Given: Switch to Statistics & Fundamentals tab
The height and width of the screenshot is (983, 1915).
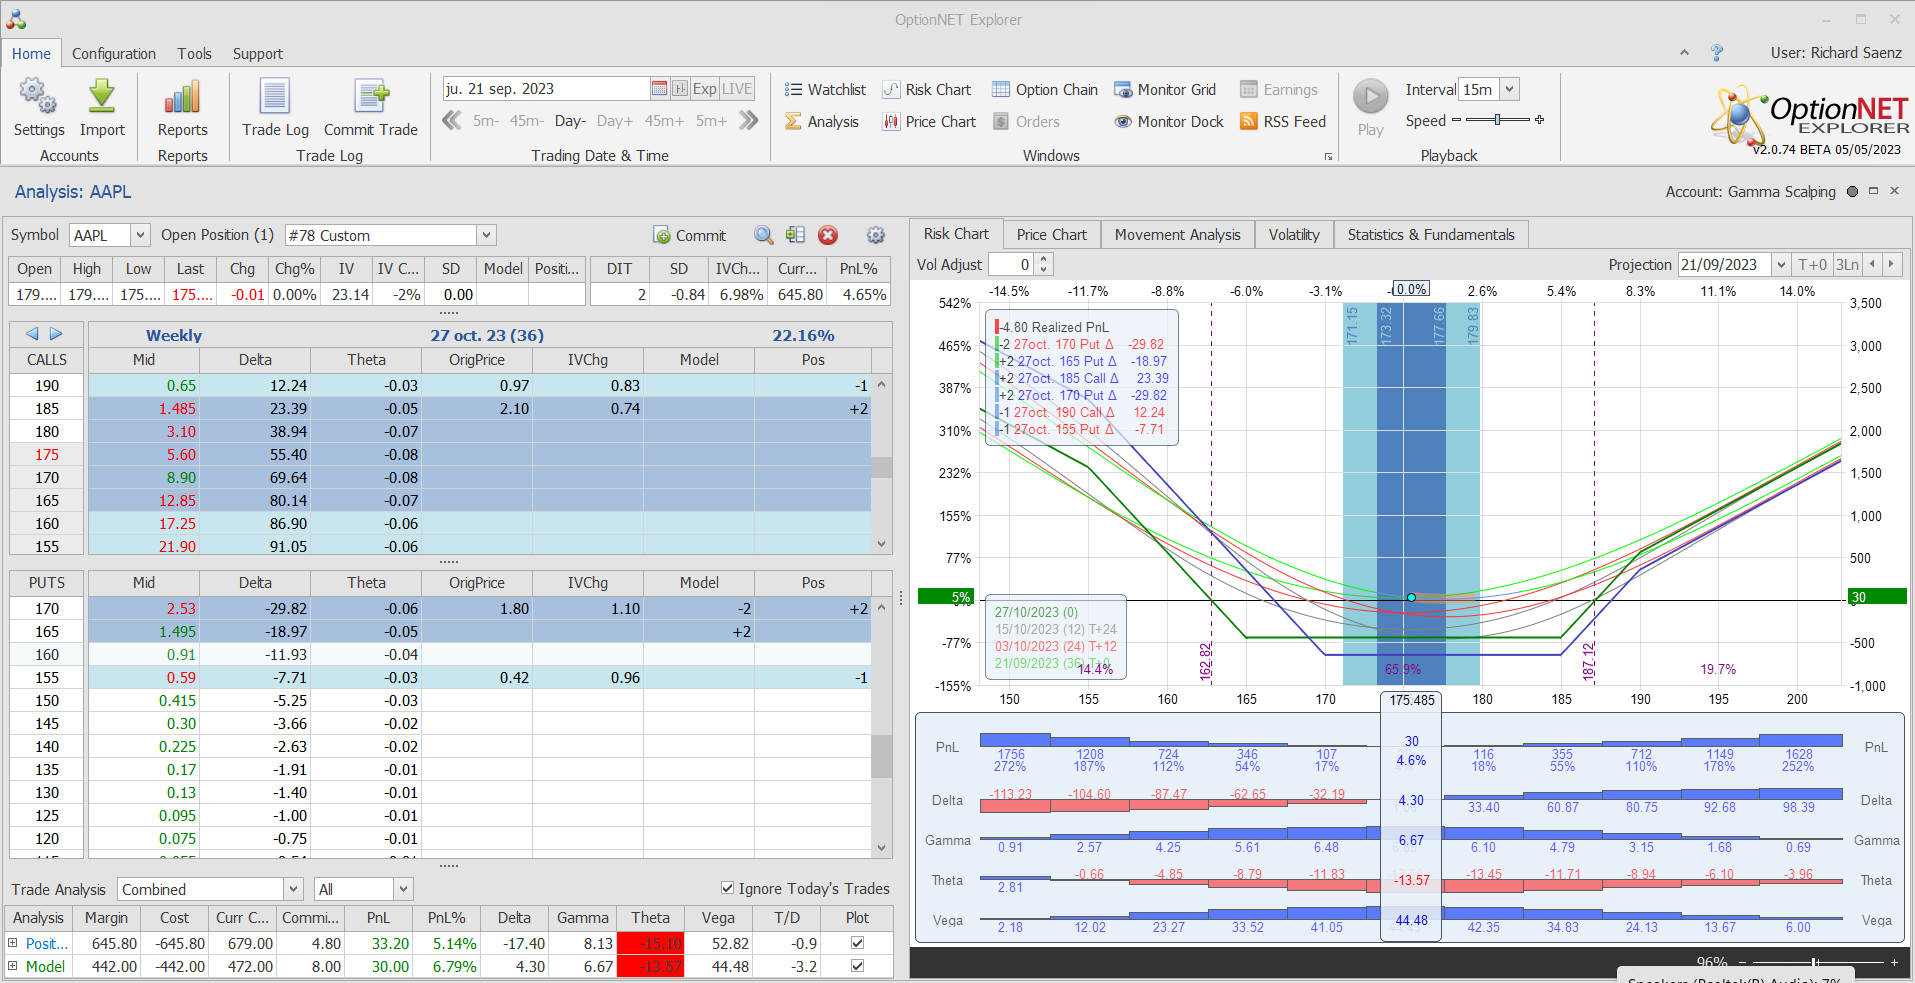Looking at the screenshot, I should pos(1430,234).
